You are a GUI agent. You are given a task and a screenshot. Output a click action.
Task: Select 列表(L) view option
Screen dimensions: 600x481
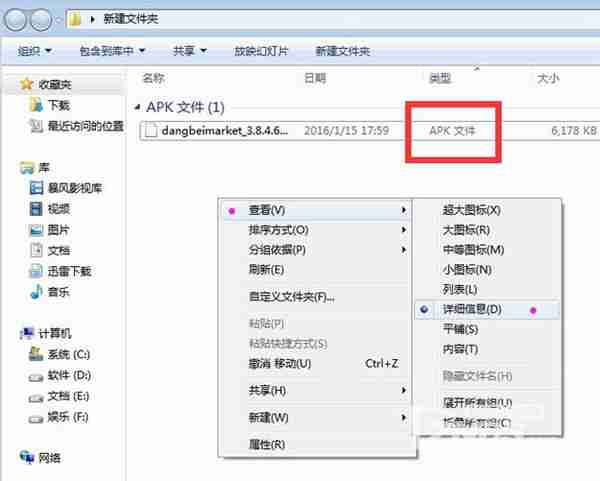tap(487, 290)
